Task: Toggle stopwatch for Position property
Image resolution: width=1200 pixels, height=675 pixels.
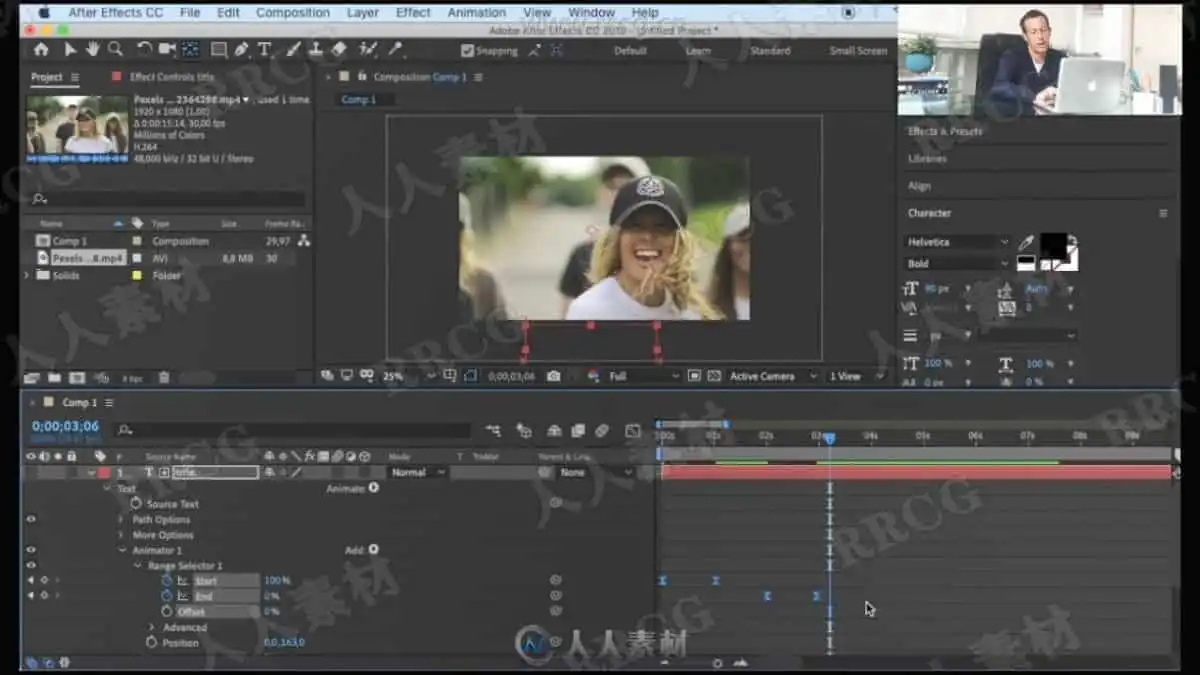Action: click(152, 642)
